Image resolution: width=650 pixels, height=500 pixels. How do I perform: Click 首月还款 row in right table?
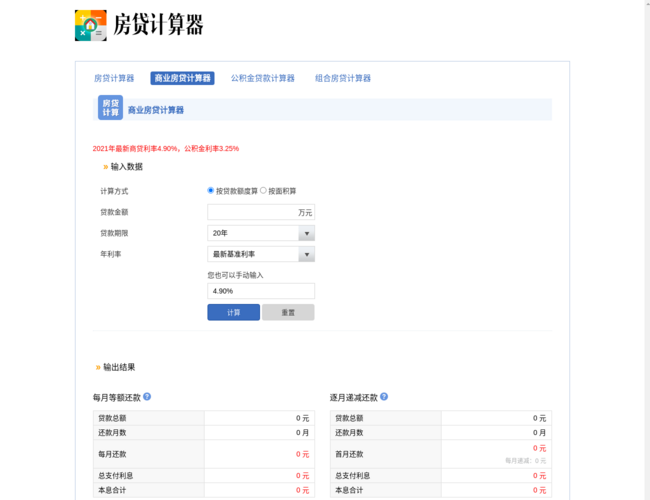[441, 454]
